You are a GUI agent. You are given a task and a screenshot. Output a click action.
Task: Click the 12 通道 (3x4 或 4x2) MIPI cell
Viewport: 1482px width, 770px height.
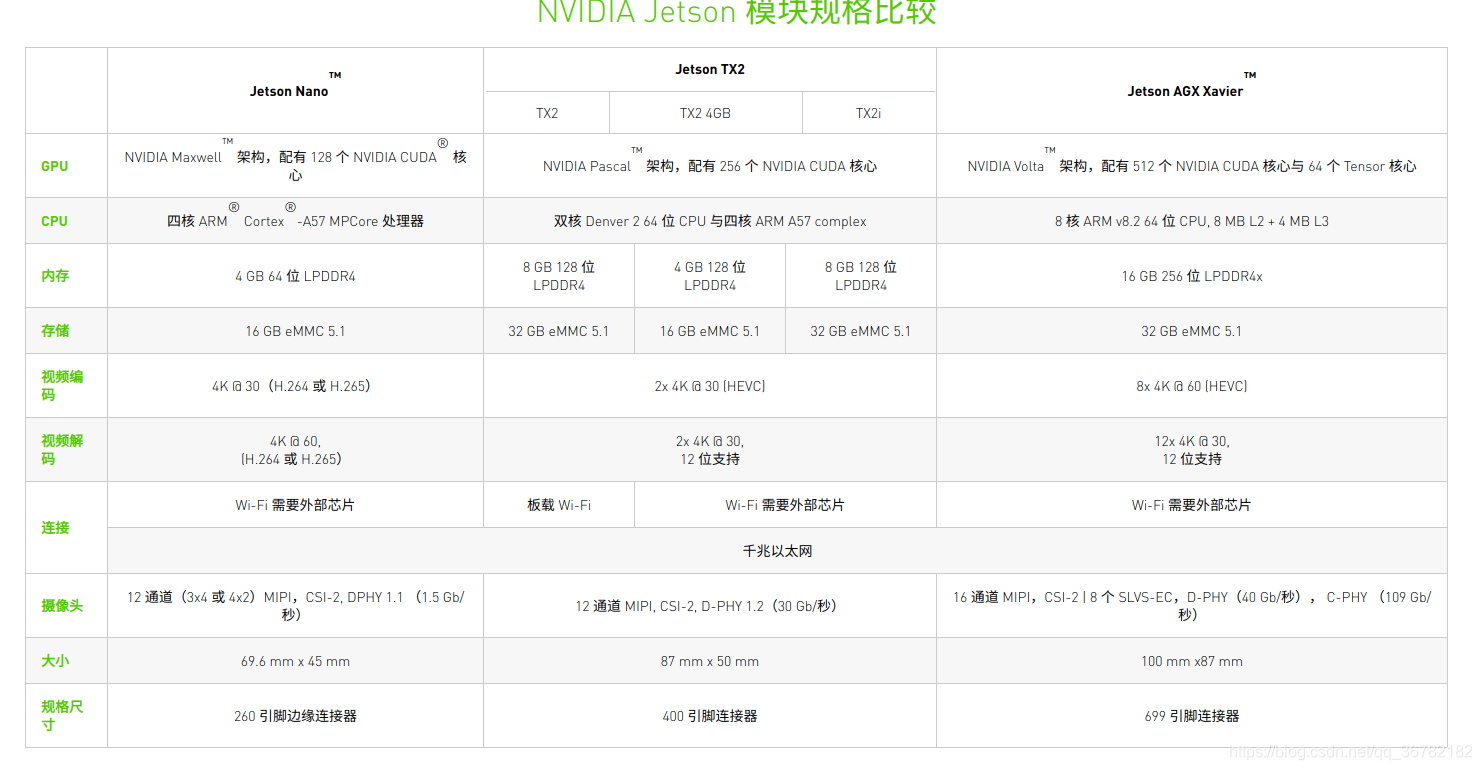click(x=295, y=606)
